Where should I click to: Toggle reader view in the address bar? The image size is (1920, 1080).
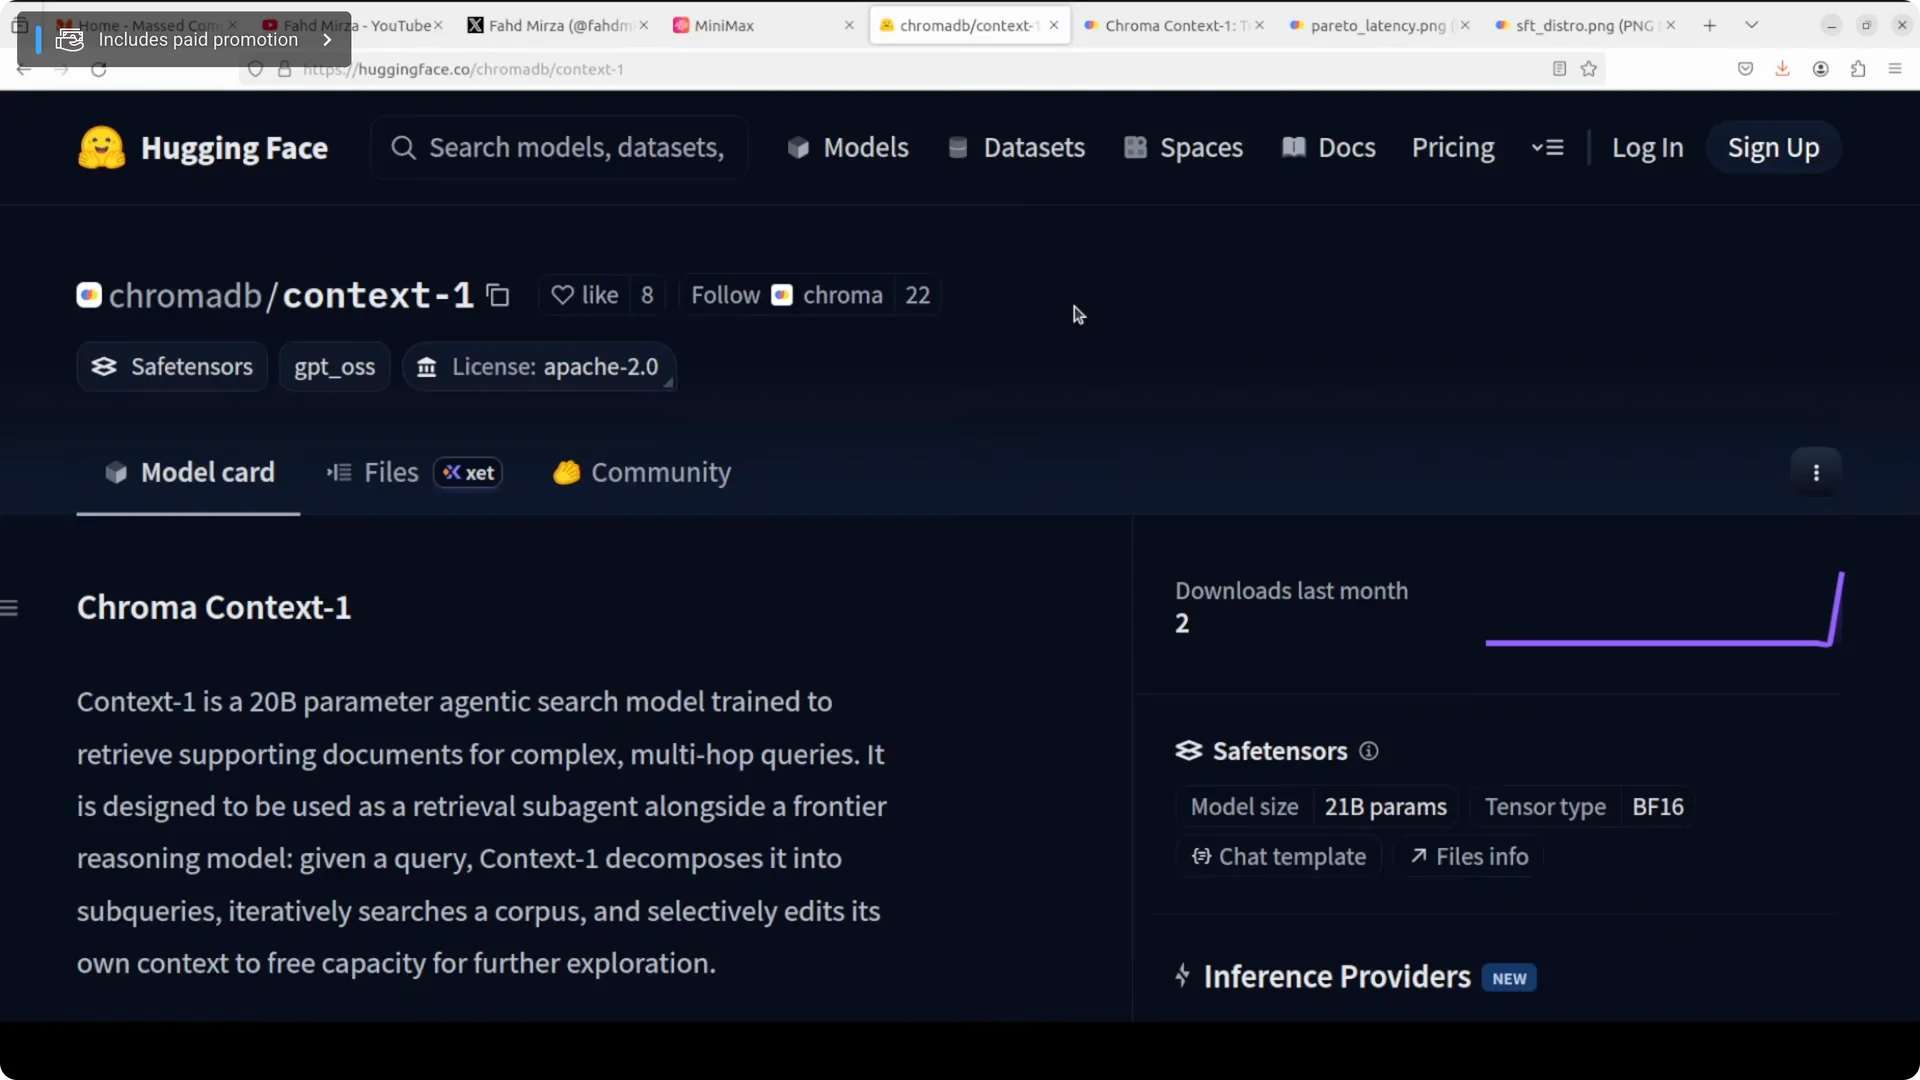pyautogui.click(x=1559, y=69)
